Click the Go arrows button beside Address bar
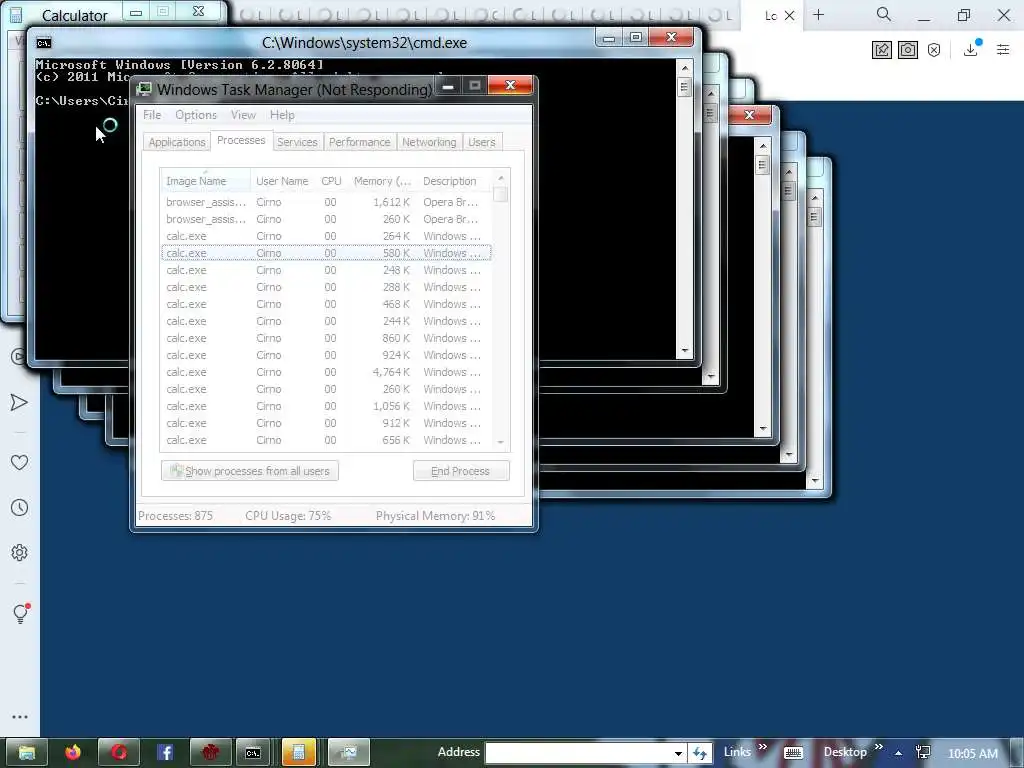 coord(700,753)
